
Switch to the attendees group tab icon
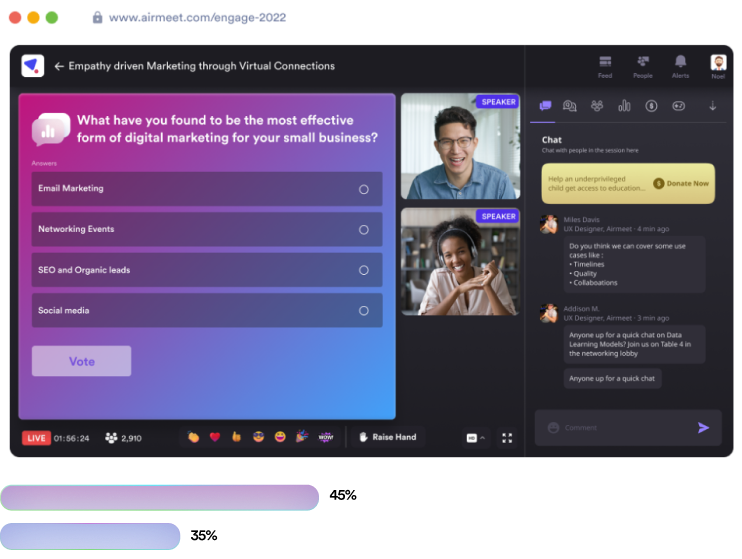(597, 106)
